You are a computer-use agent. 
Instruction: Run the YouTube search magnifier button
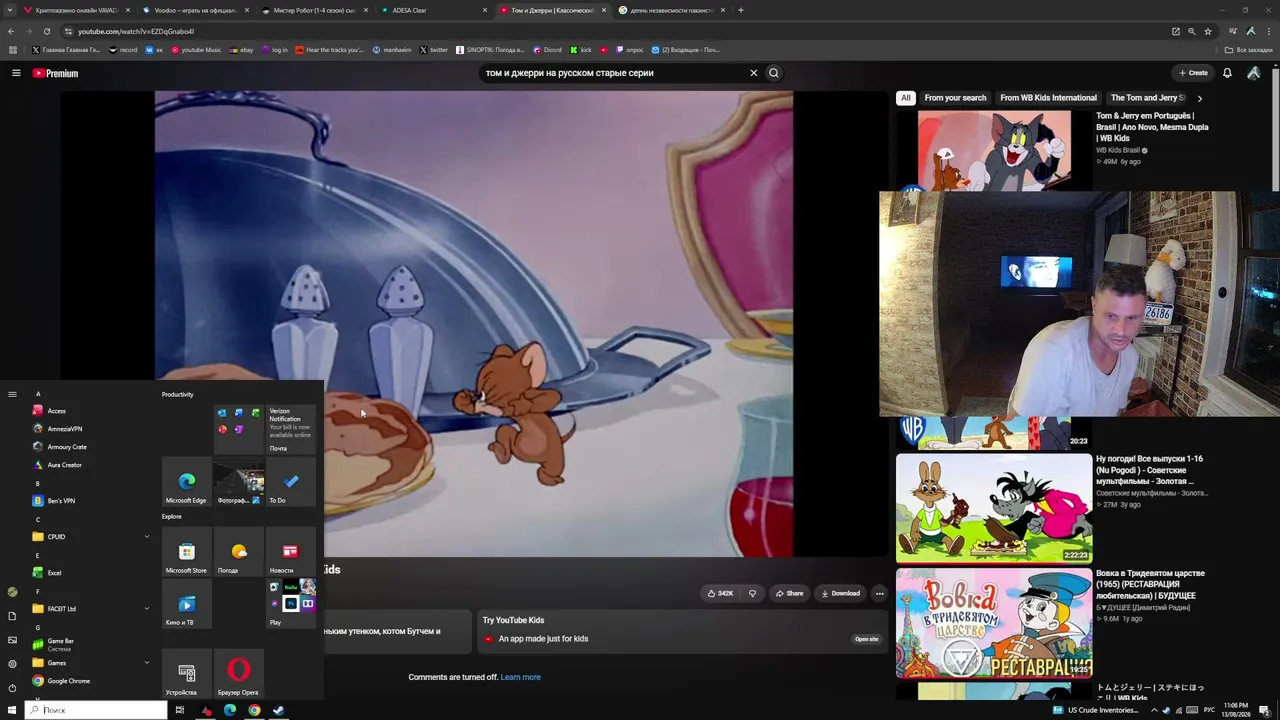(773, 73)
